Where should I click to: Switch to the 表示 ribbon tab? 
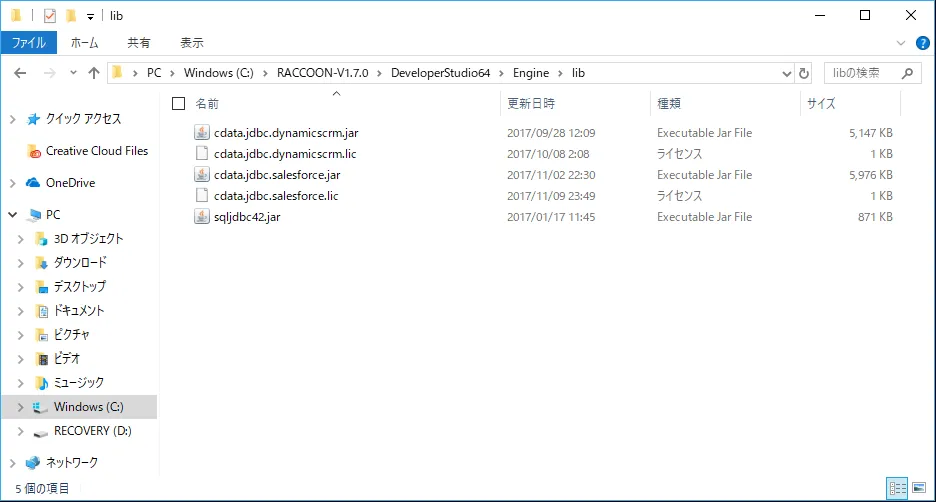pos(191,43)
